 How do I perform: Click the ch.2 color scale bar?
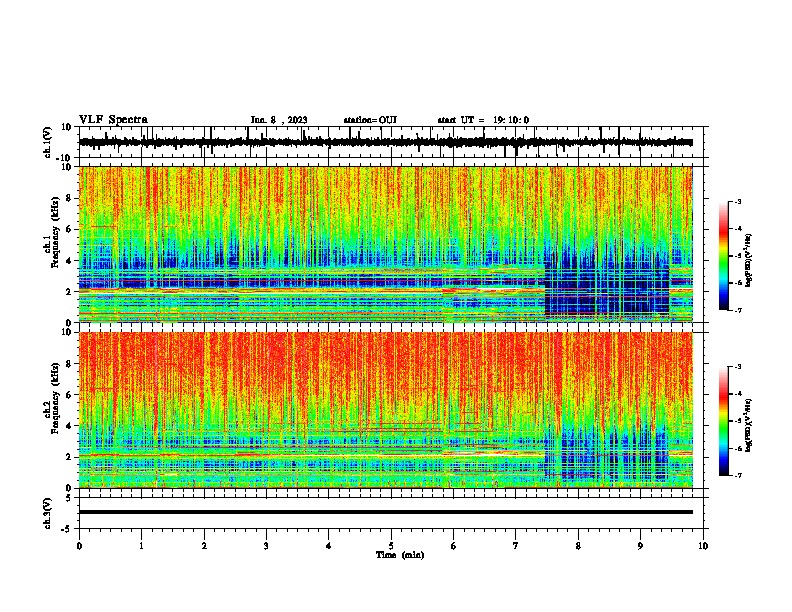(723, 421)
